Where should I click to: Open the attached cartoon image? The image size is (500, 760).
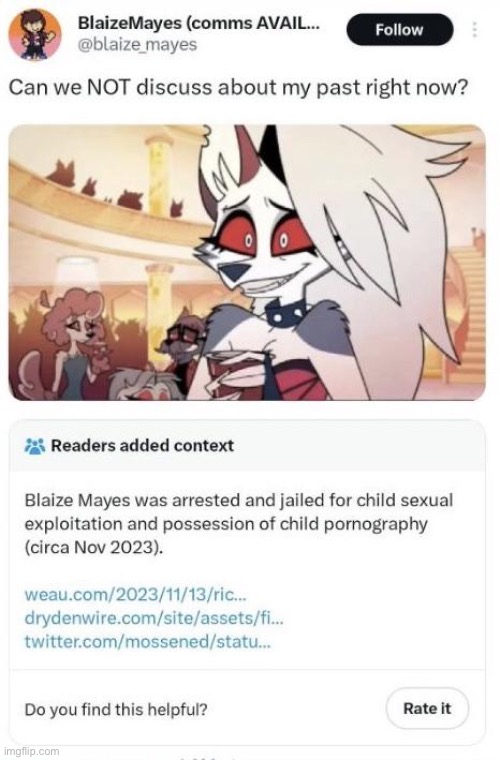[x=247, y=262]
